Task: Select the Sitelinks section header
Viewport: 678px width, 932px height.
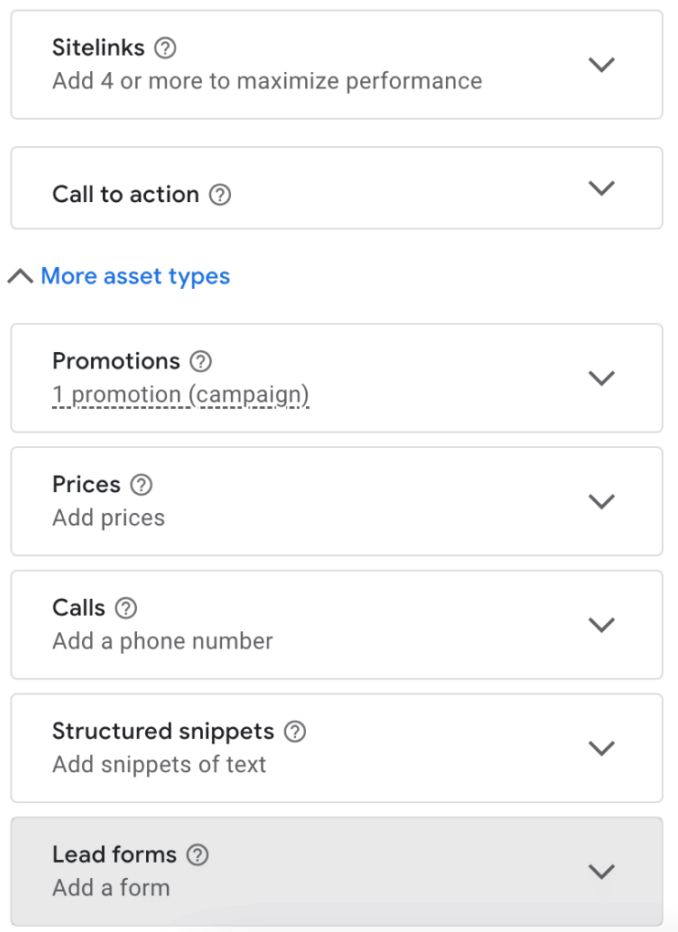Action: pyautogui.click(x=98, y=47)
